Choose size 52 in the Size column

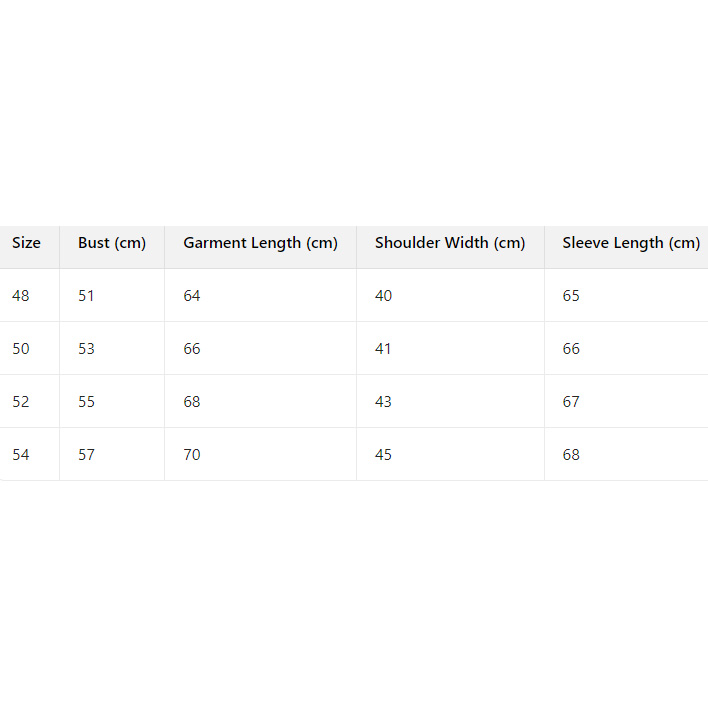click(x=21, y=402)
